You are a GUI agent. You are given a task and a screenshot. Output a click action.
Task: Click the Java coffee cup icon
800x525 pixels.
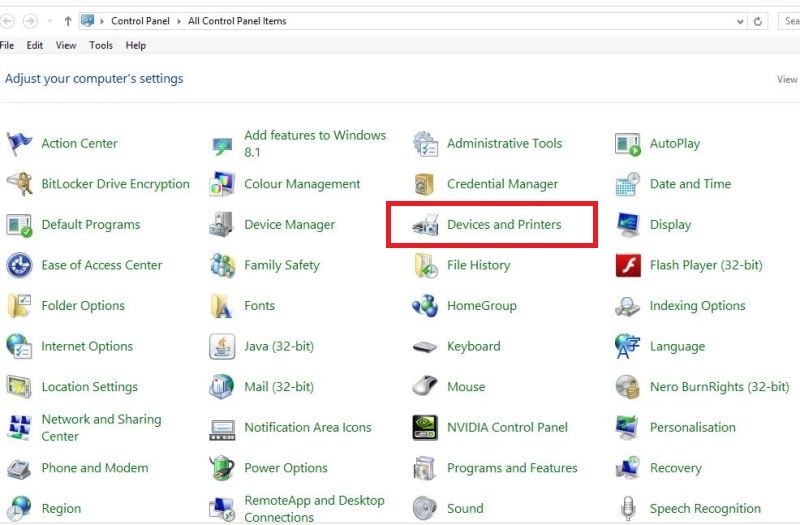point(222,346)
